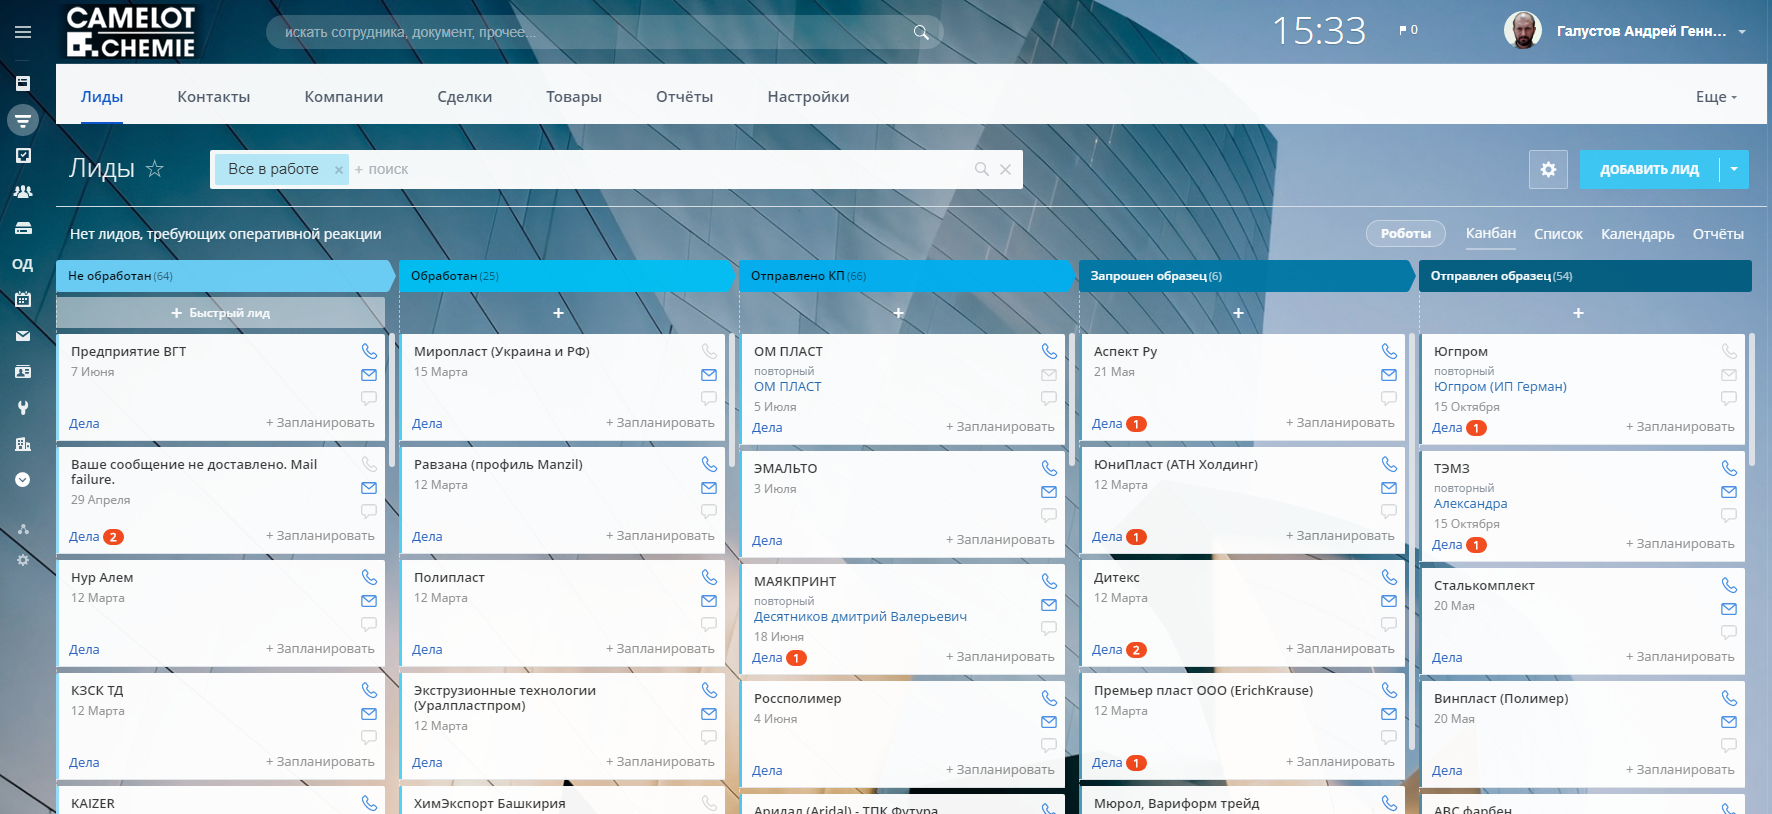Viewport: 1772px width, 814px height.
Task: Call ЭМАЛЬТО via phone icon
Action: coord(1049,468)
